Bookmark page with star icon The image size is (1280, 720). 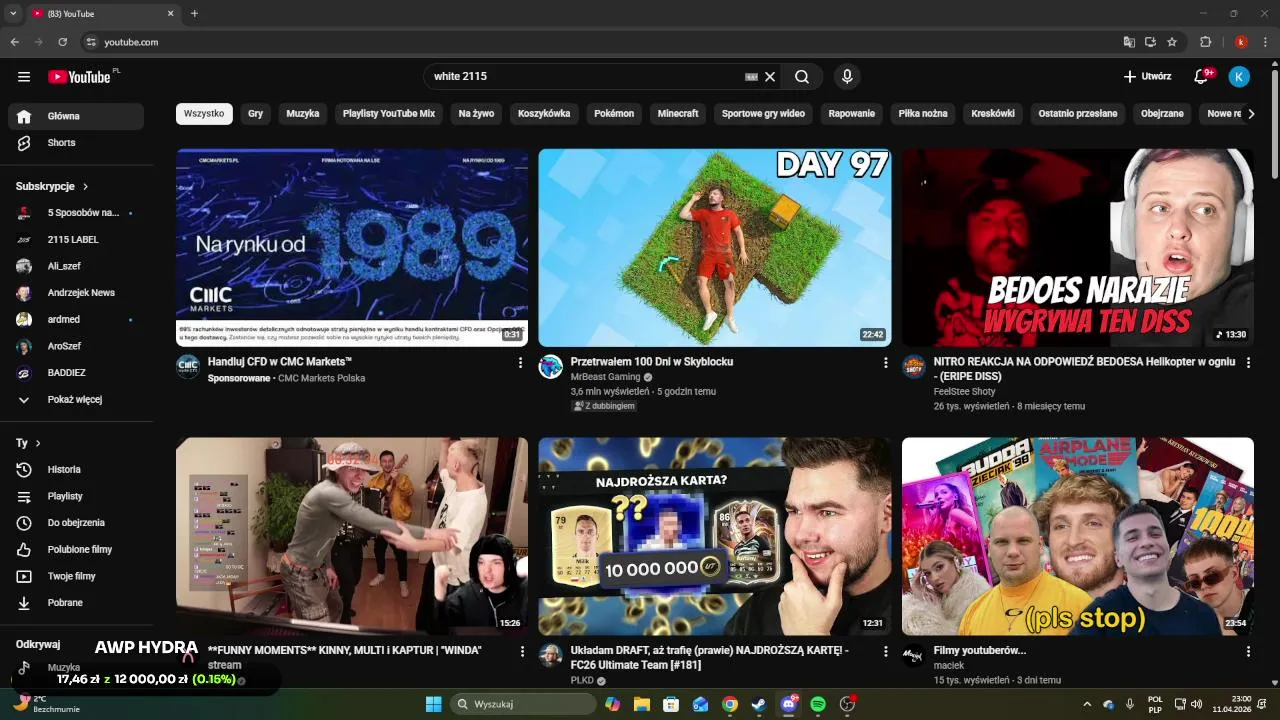tap(1172, 42)
